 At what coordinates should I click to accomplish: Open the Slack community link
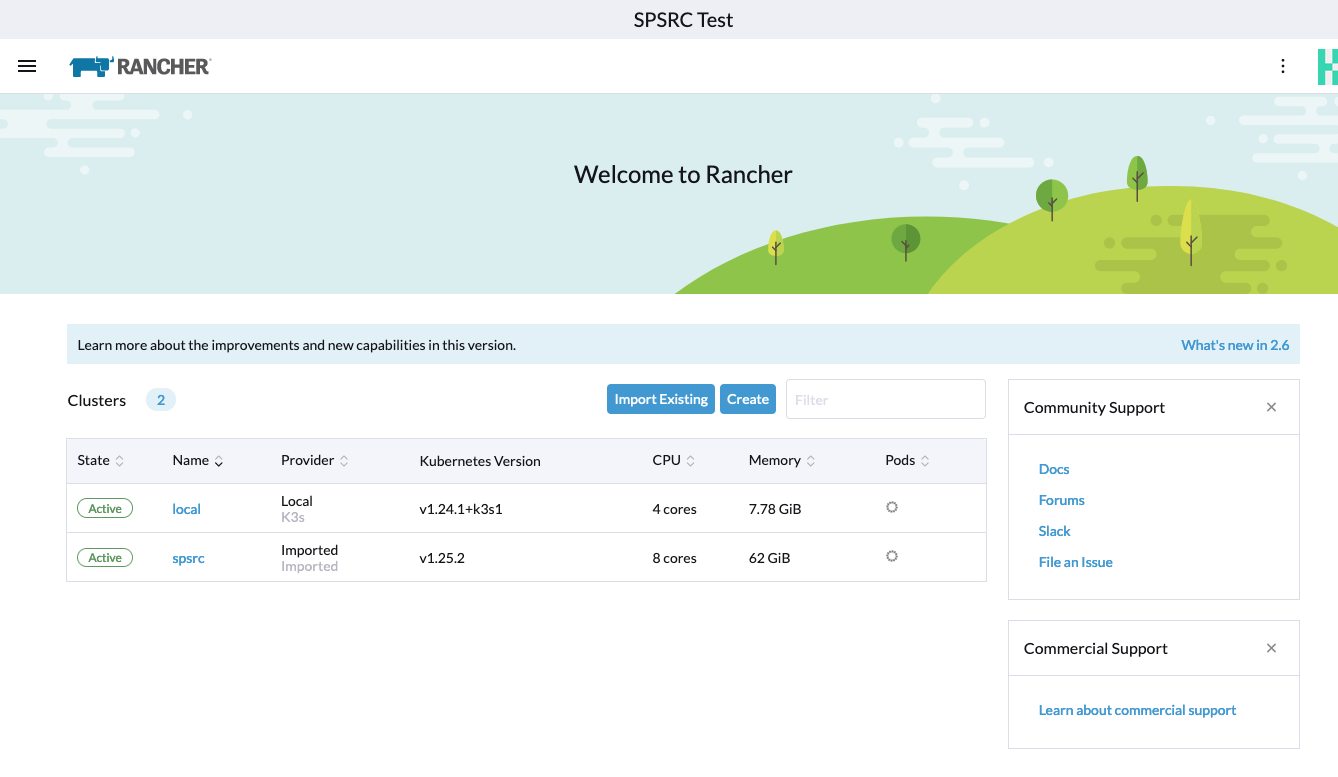[x=1054, y=531]
